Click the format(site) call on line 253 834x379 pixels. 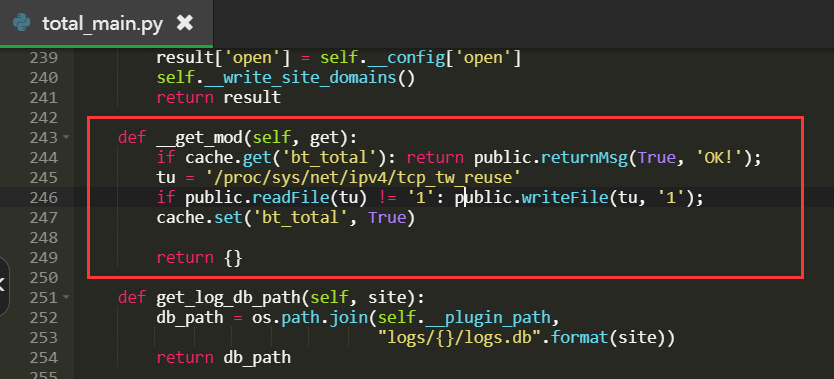click(x=613, y=338)
